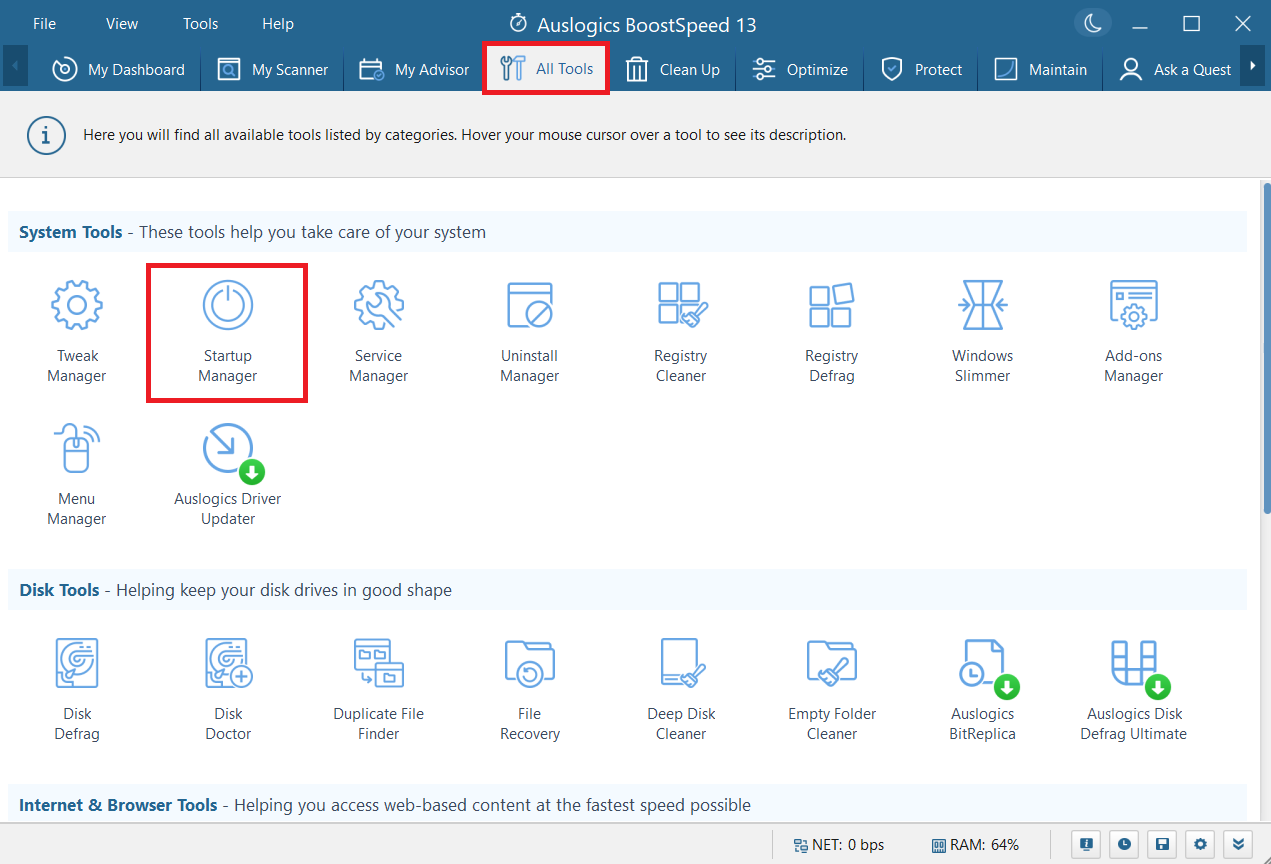Screen dimensions: 1271x864
Task: Run Deep Disk Cleaner
Action: (681, 690)
